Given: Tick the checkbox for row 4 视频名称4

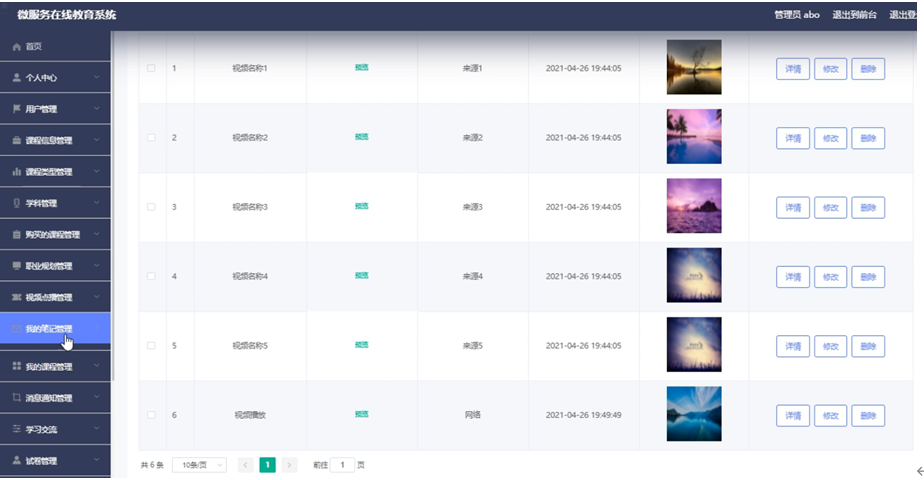Looking at the screenshot, I should [151, 276].
